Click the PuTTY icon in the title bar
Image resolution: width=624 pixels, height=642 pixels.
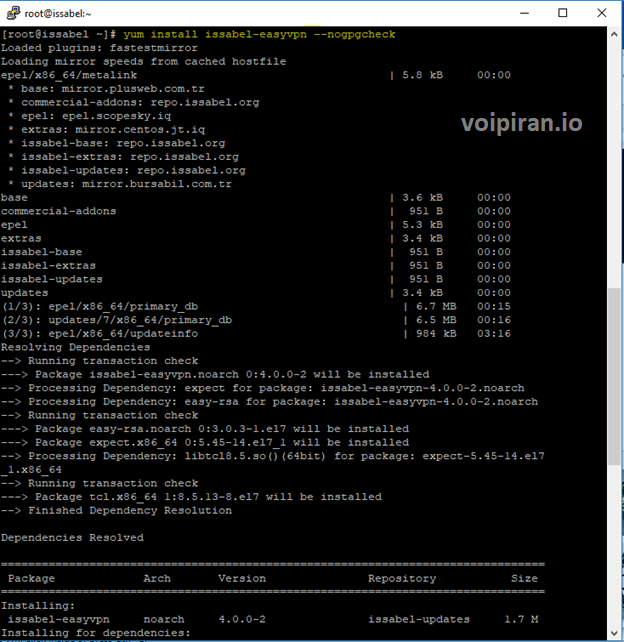pyautogui.click(x=13, y=13)
